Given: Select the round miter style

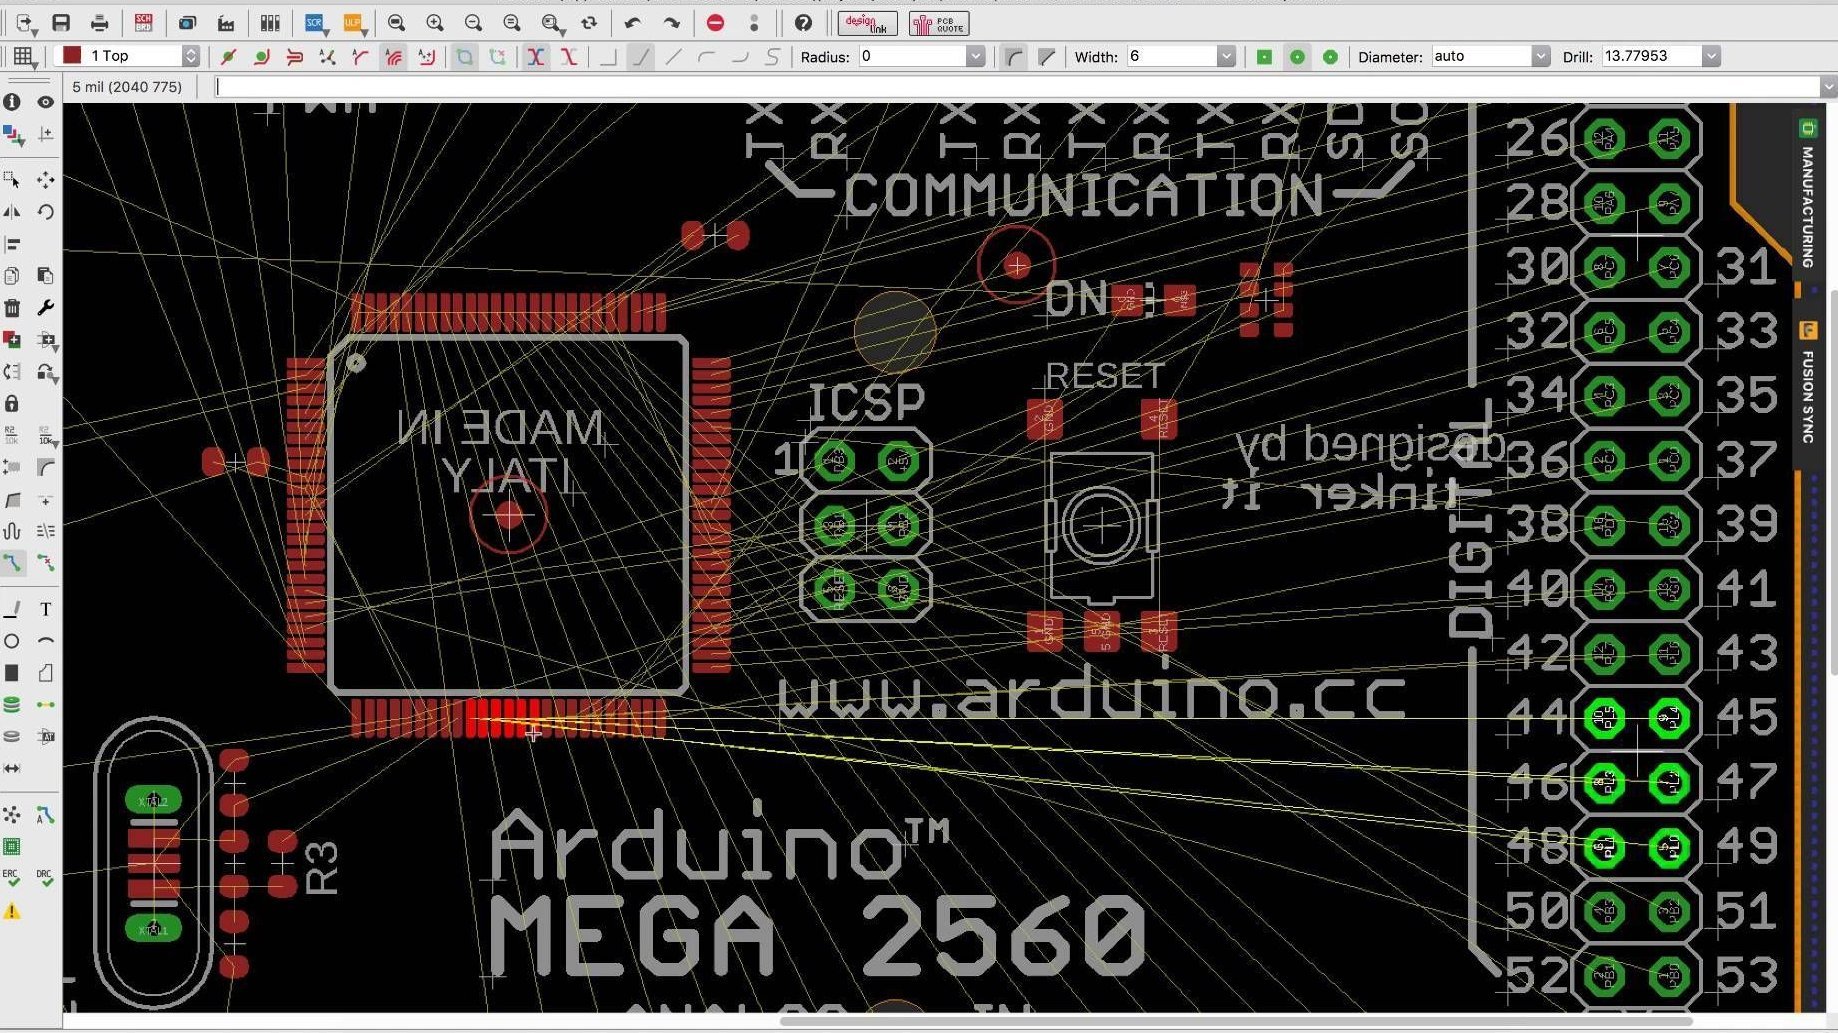Looking at the screenshot, I should [1014, 56].
